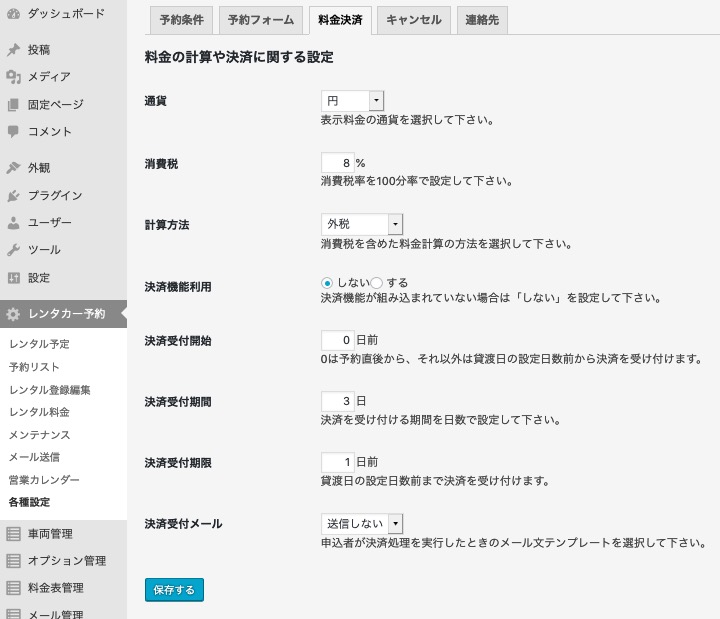Screen dimensions: 720x619
Task: Click the media icon beside メディア
Action: (x=13, y=77)
